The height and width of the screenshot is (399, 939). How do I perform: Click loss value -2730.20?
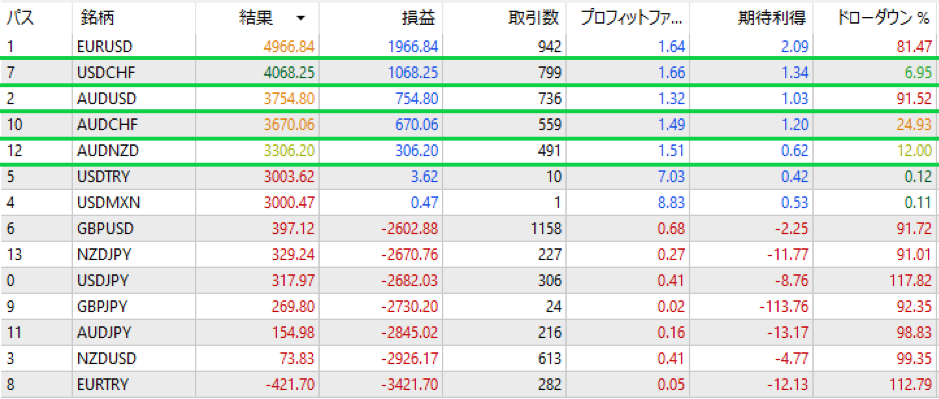(410, 306)
